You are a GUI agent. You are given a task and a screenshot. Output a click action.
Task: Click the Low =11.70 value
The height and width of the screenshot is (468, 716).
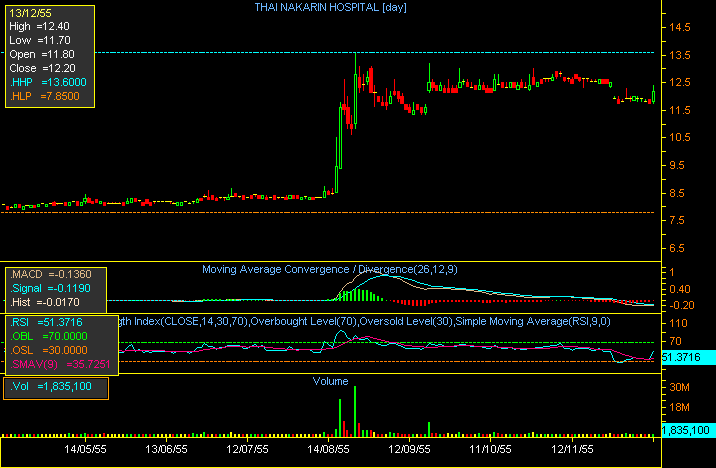coord(40,40)
